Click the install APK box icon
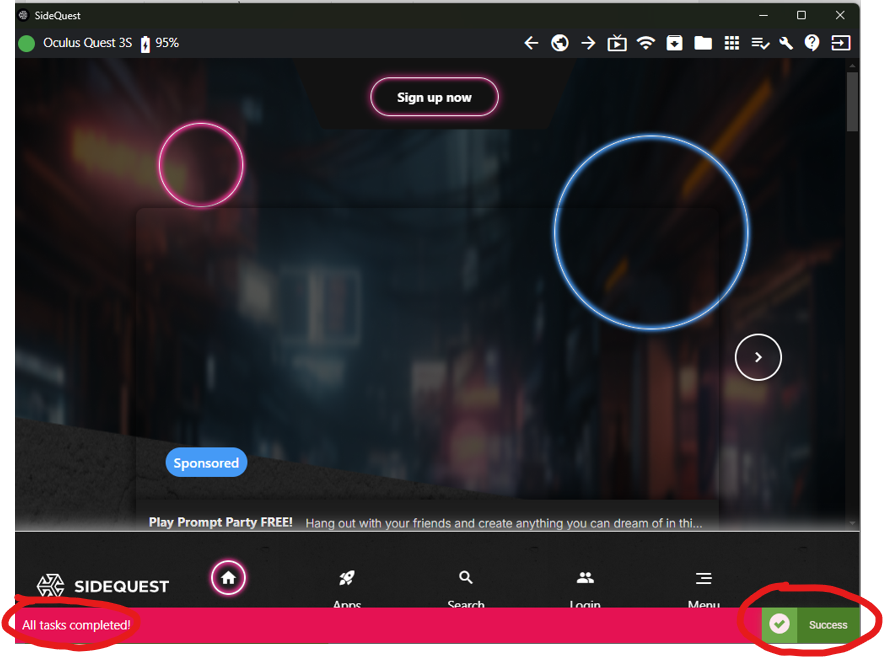Viewport: 883px width, 657px height. [x=674, y=43]
